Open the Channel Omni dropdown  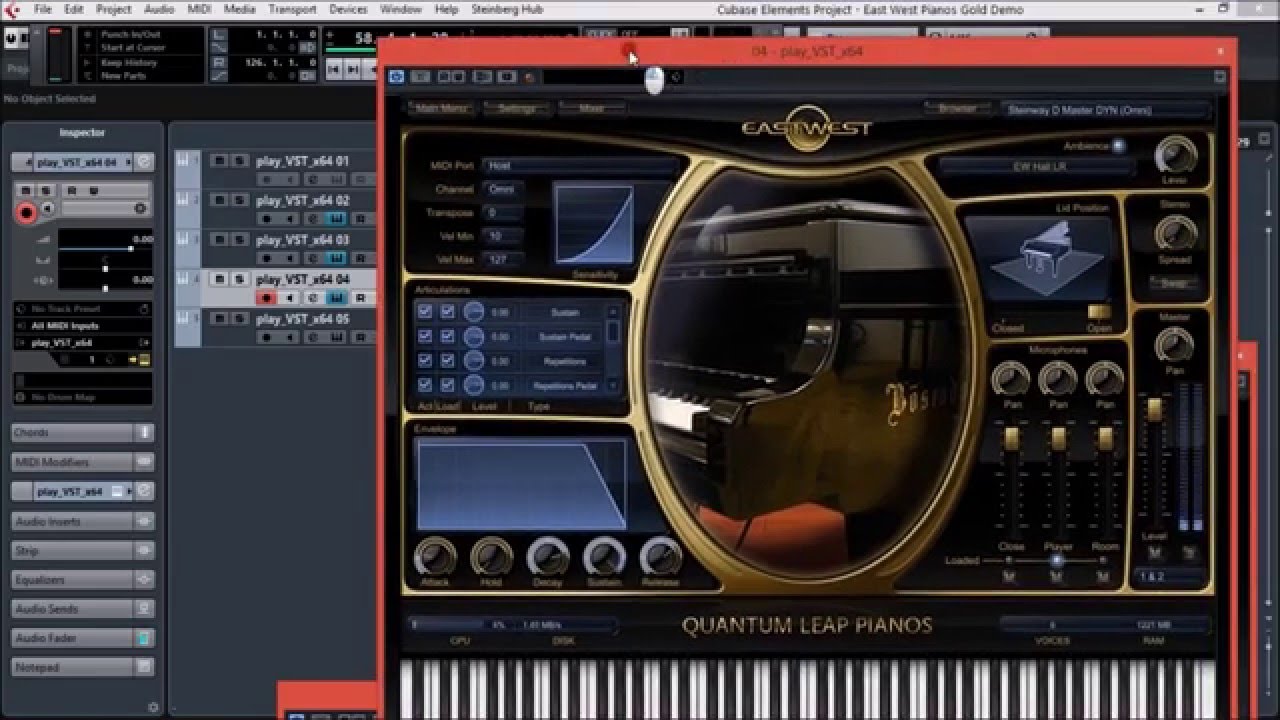coord(503,189)
